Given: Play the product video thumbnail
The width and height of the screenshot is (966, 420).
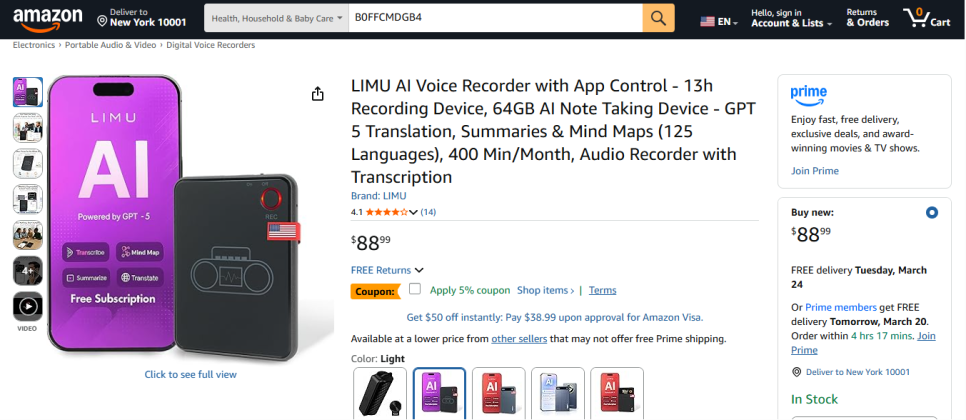Looking at the screenshot, I should point(27,307).
